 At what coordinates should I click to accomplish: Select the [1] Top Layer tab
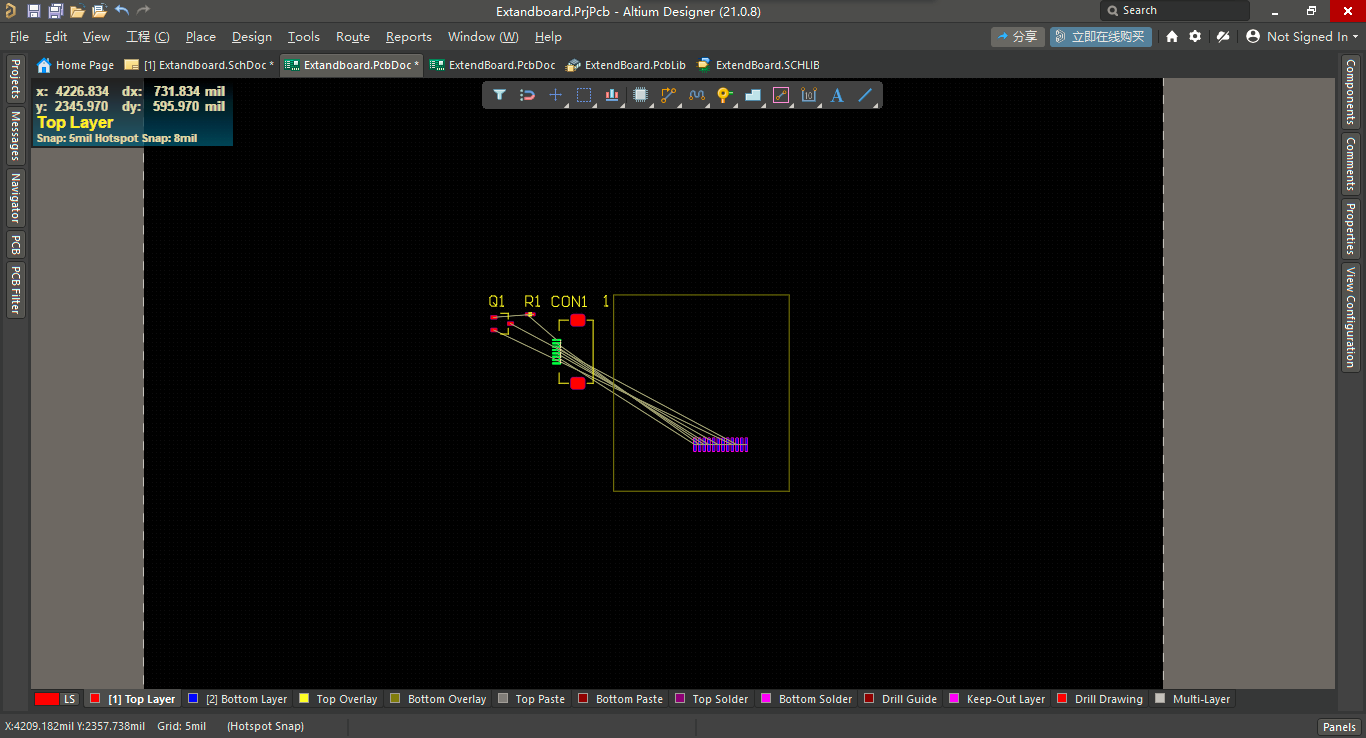click(133, 699)
